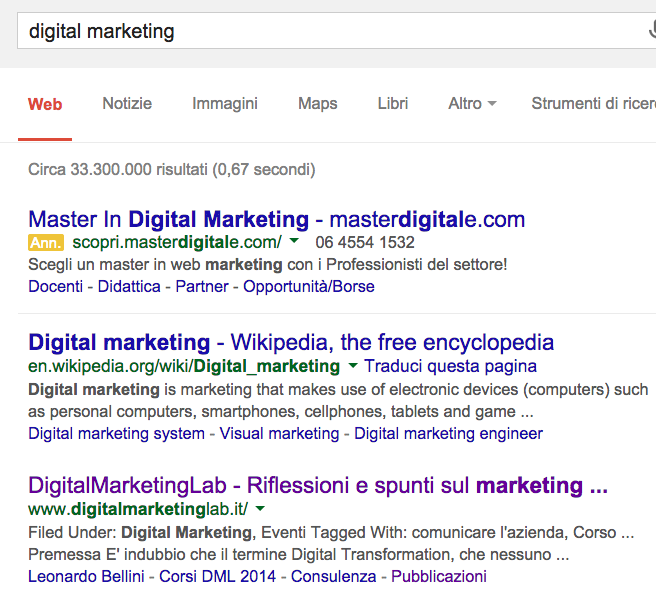The width and height of the screenshot is (656, 591).
Task: Expand the en.wikipedia.org result dropdown arrow
Action: [353, 365]
